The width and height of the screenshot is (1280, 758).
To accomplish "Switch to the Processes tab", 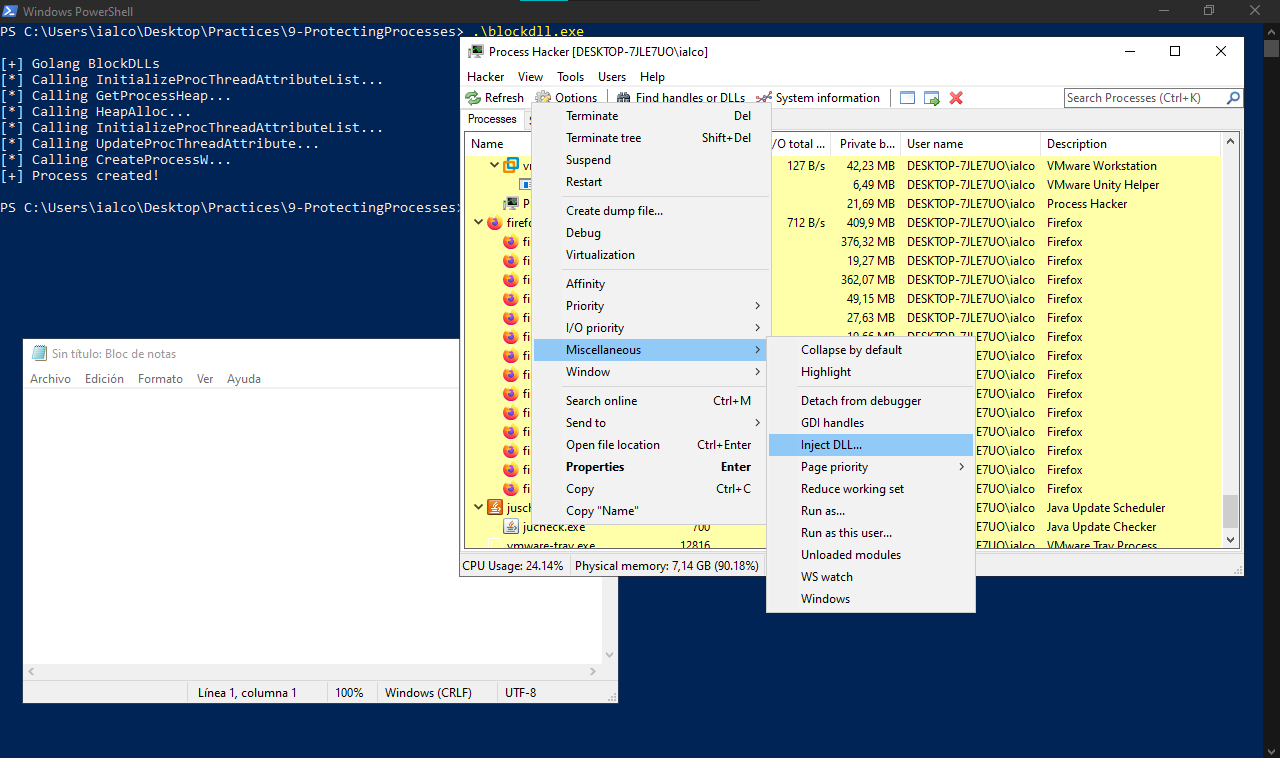I will click(492, 119).
